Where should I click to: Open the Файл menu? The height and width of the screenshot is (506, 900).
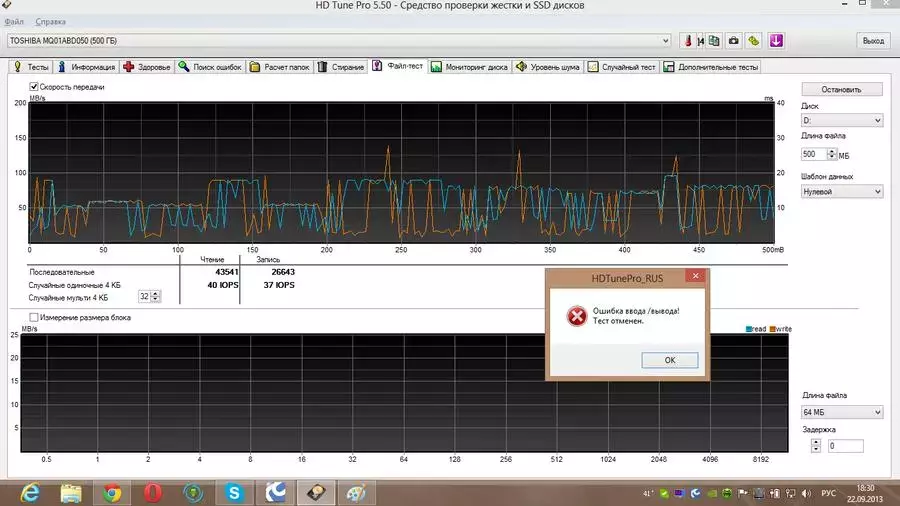click(x=14, y=22)
